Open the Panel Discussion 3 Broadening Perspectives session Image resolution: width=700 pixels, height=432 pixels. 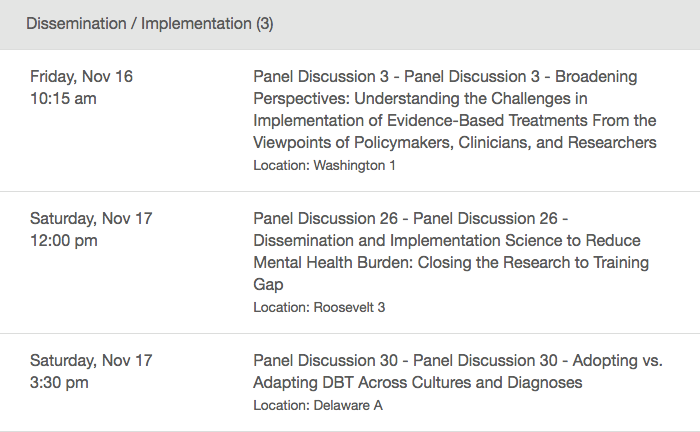tap(454, 109)
